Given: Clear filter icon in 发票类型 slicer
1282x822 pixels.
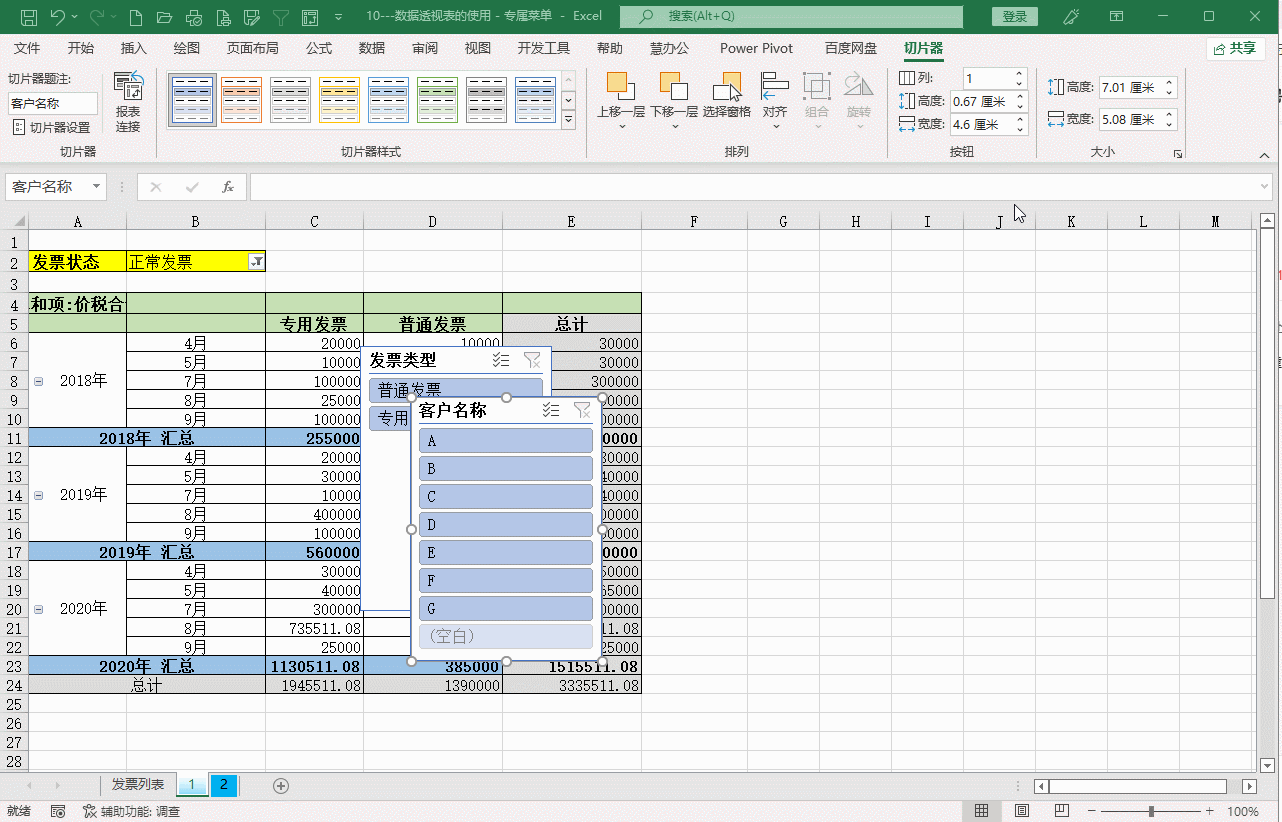Looking at the screenshot, I should coord(532,360).
